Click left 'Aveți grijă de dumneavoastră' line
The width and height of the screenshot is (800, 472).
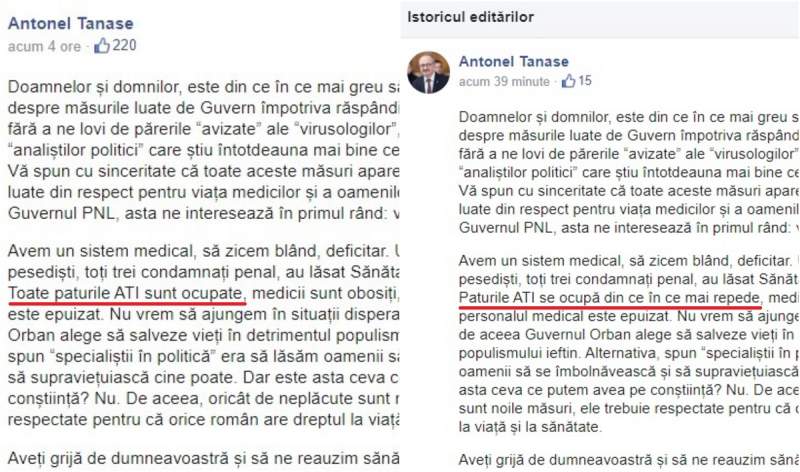(x=203, y=458)
